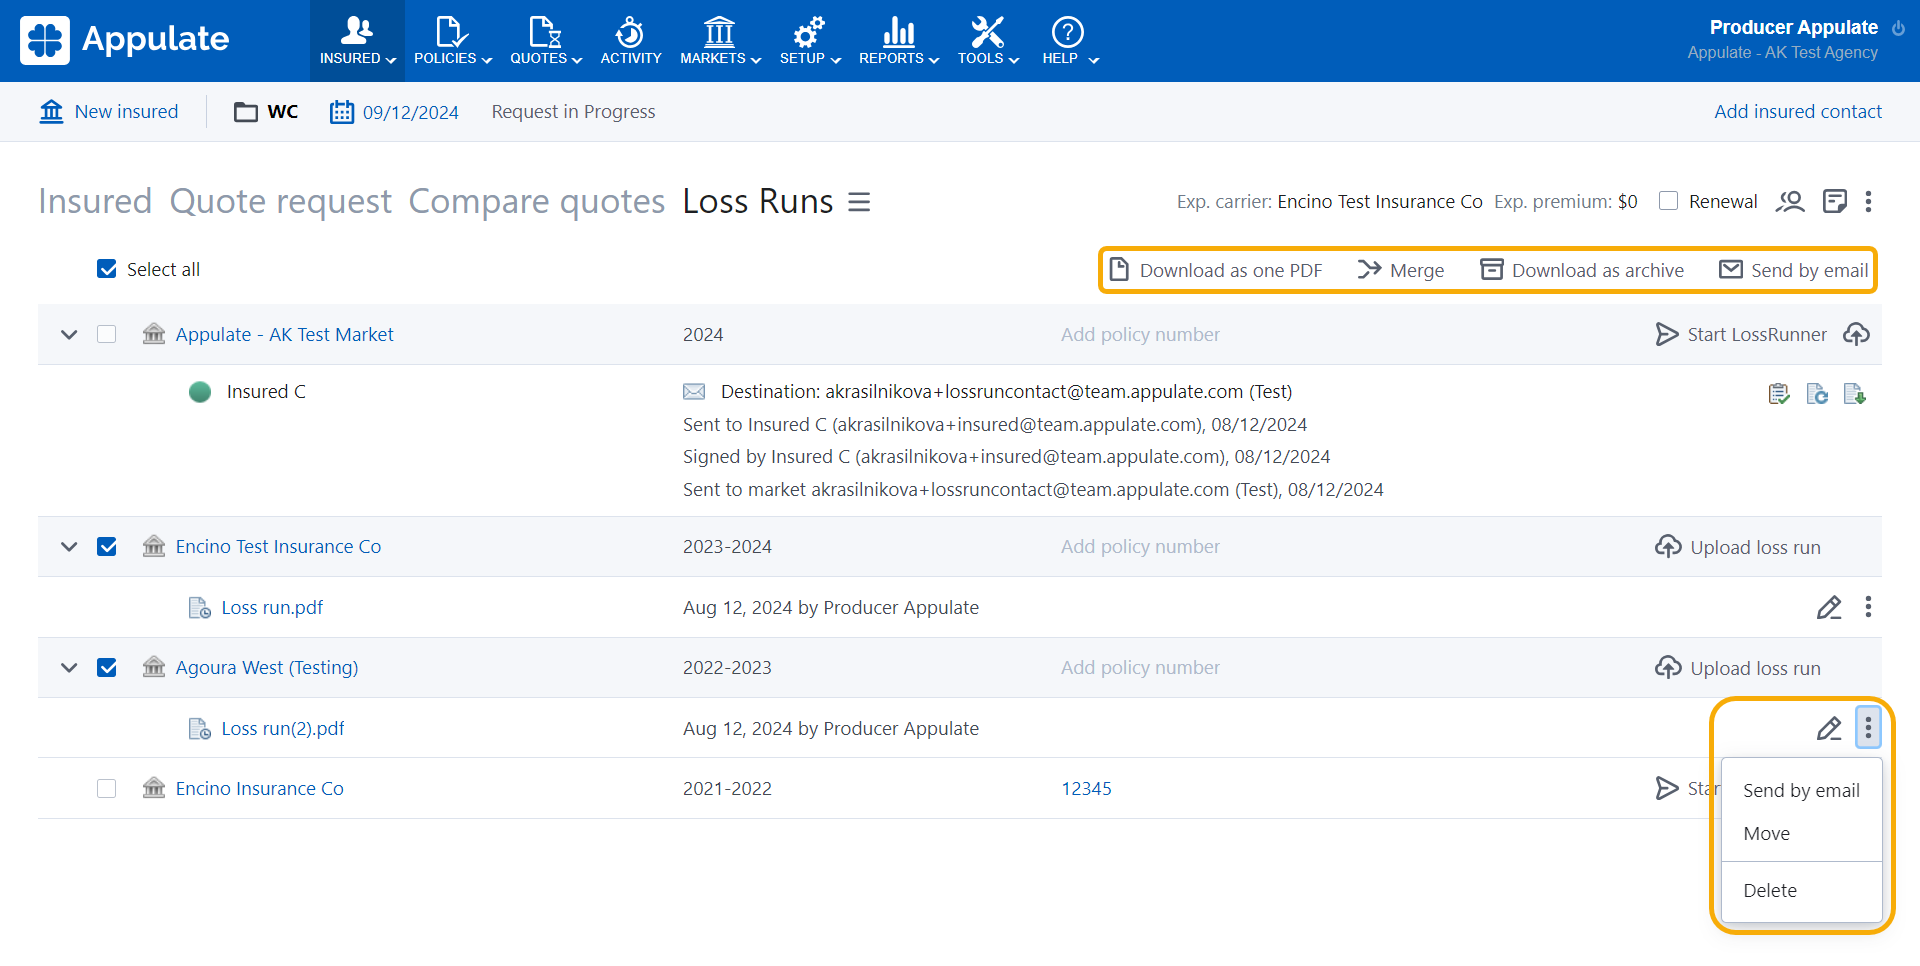Uncheck the Encino Test Insurance Co checkbox
Image resolution: width=1920 pixels, height=966 pixels.
click(x=107, y=547)
